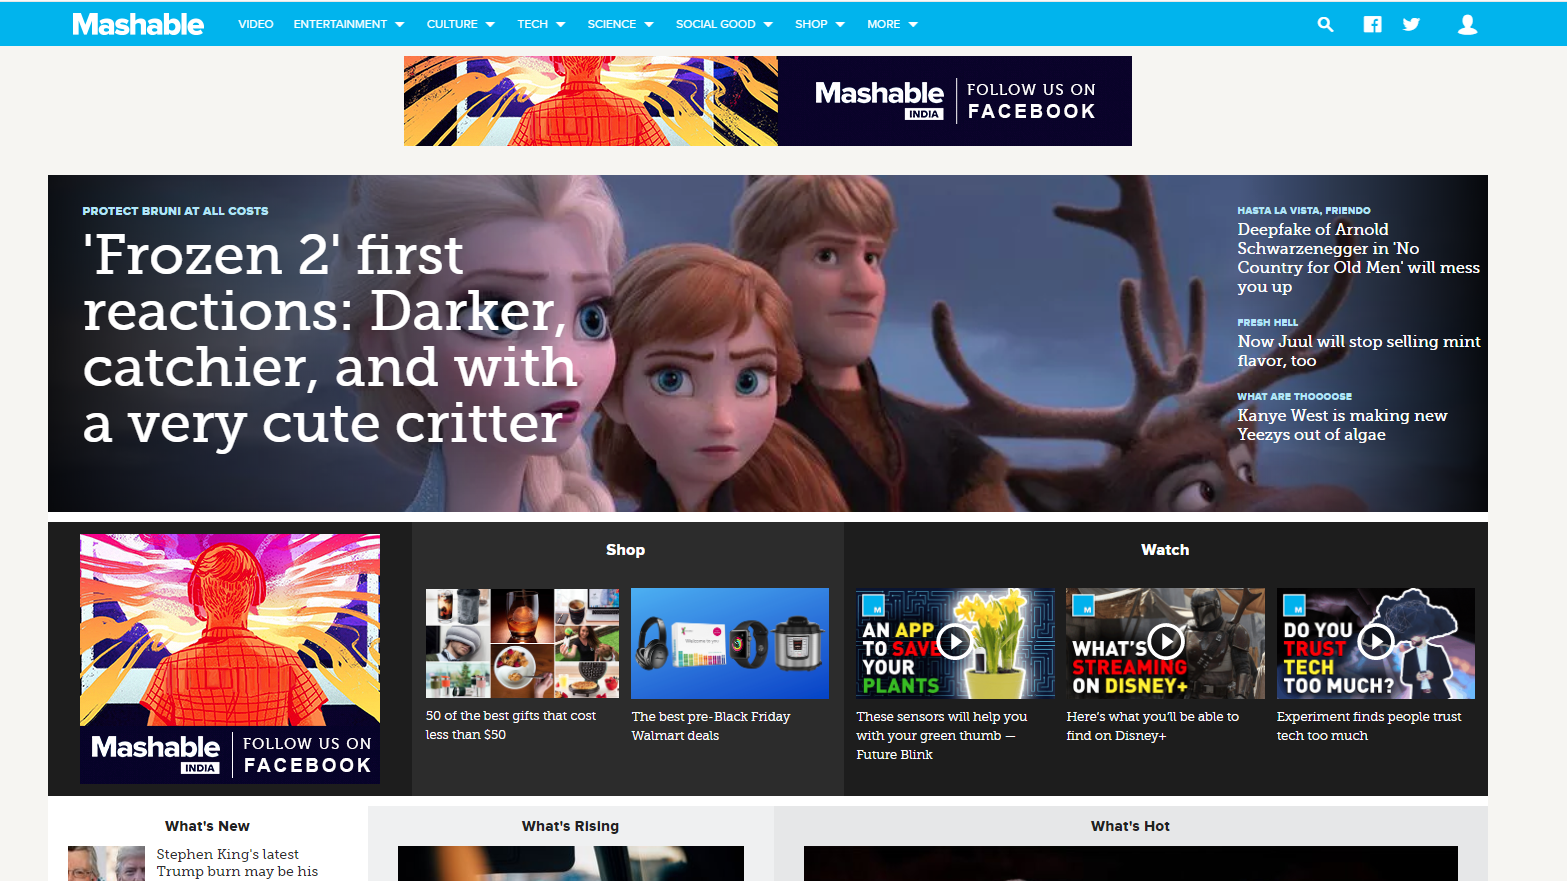Image resolution: width=1567 pixels, height=881 pixels.
Task: Play the plant sensors app video
Action: (954, 641)
